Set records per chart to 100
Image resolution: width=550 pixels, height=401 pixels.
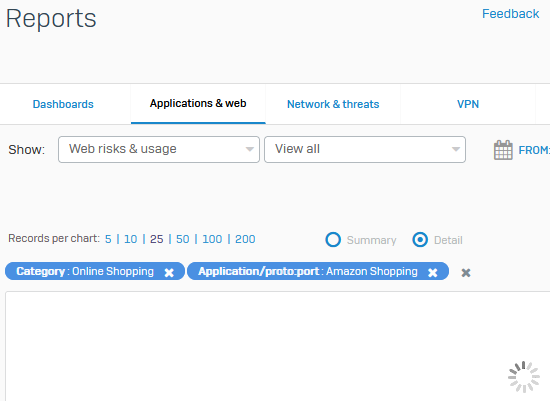(212, 239)
